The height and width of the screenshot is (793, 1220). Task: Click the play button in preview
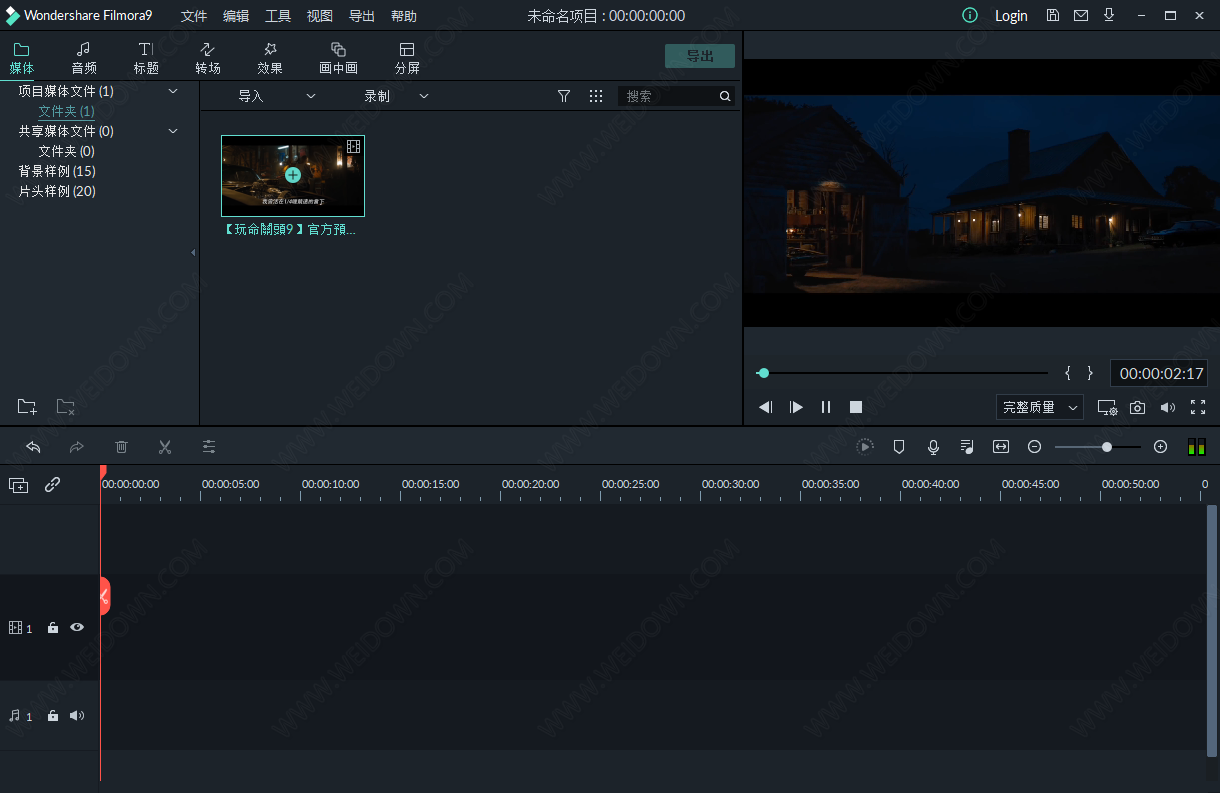pyautogui.click(x=796, y=407)
